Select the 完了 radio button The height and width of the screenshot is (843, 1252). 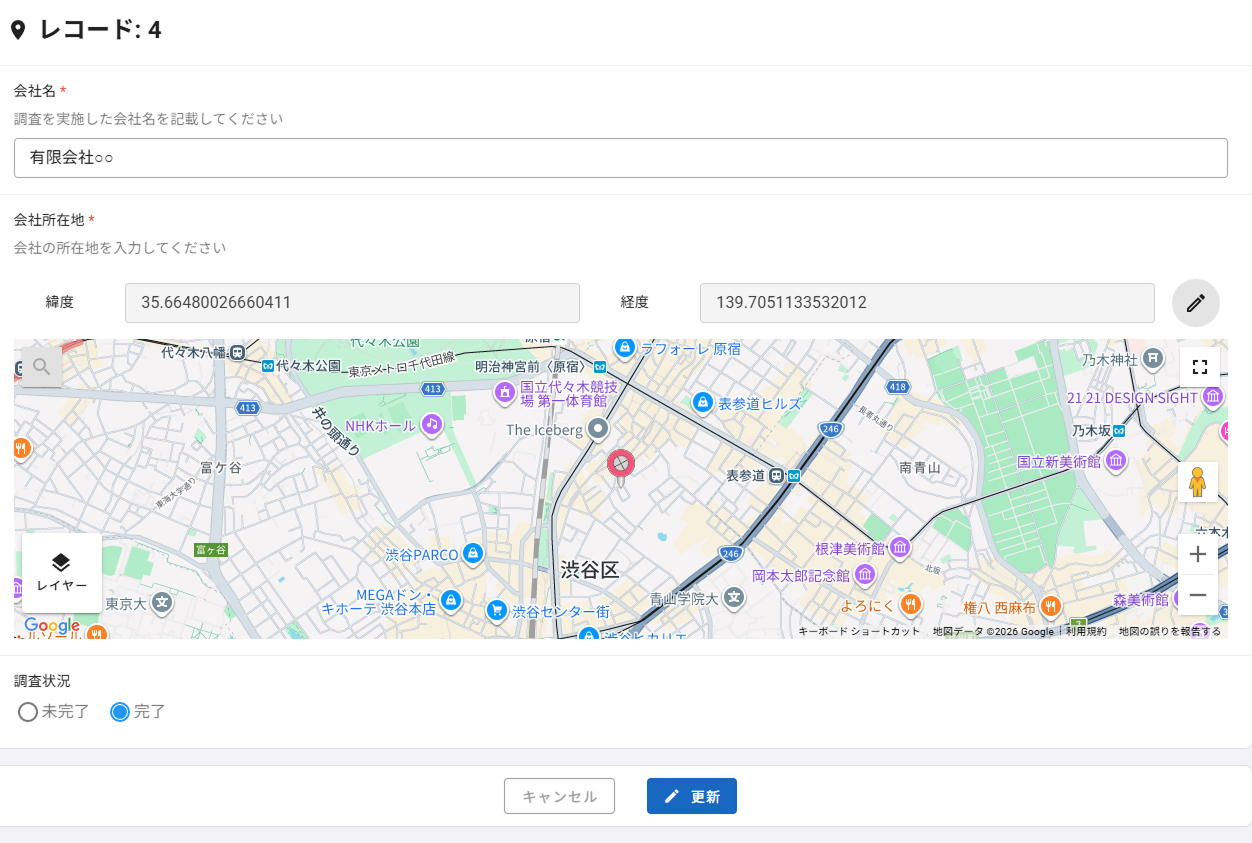point(120,713)
